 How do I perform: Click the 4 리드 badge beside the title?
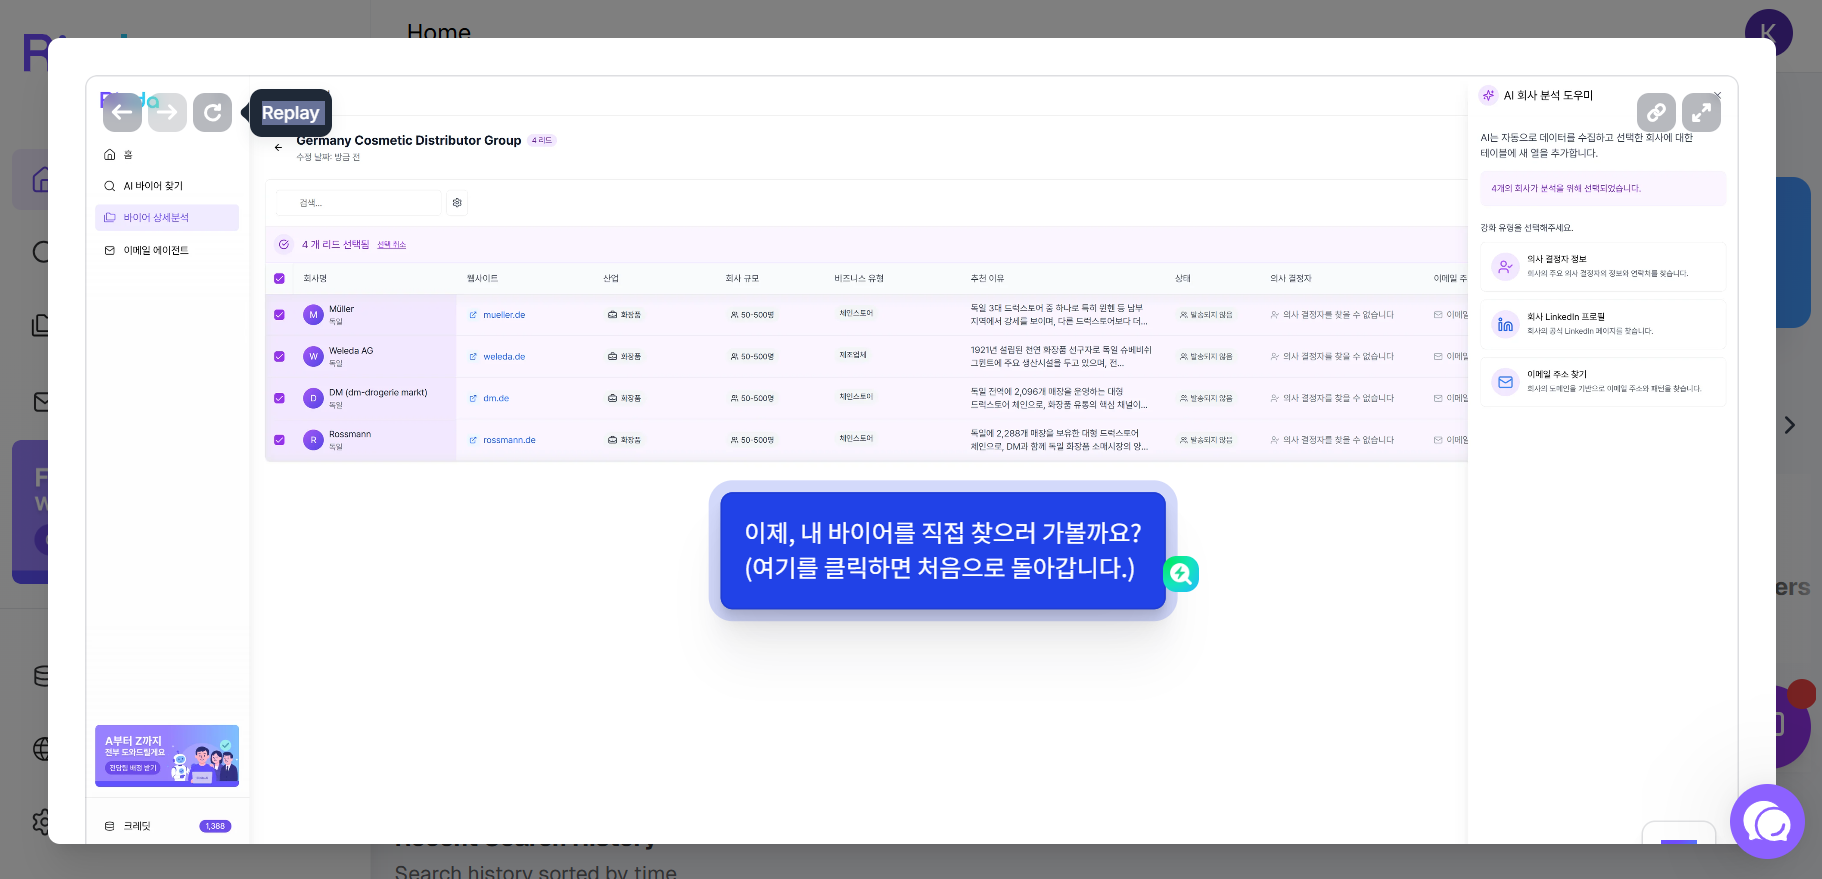coord(541,141)
